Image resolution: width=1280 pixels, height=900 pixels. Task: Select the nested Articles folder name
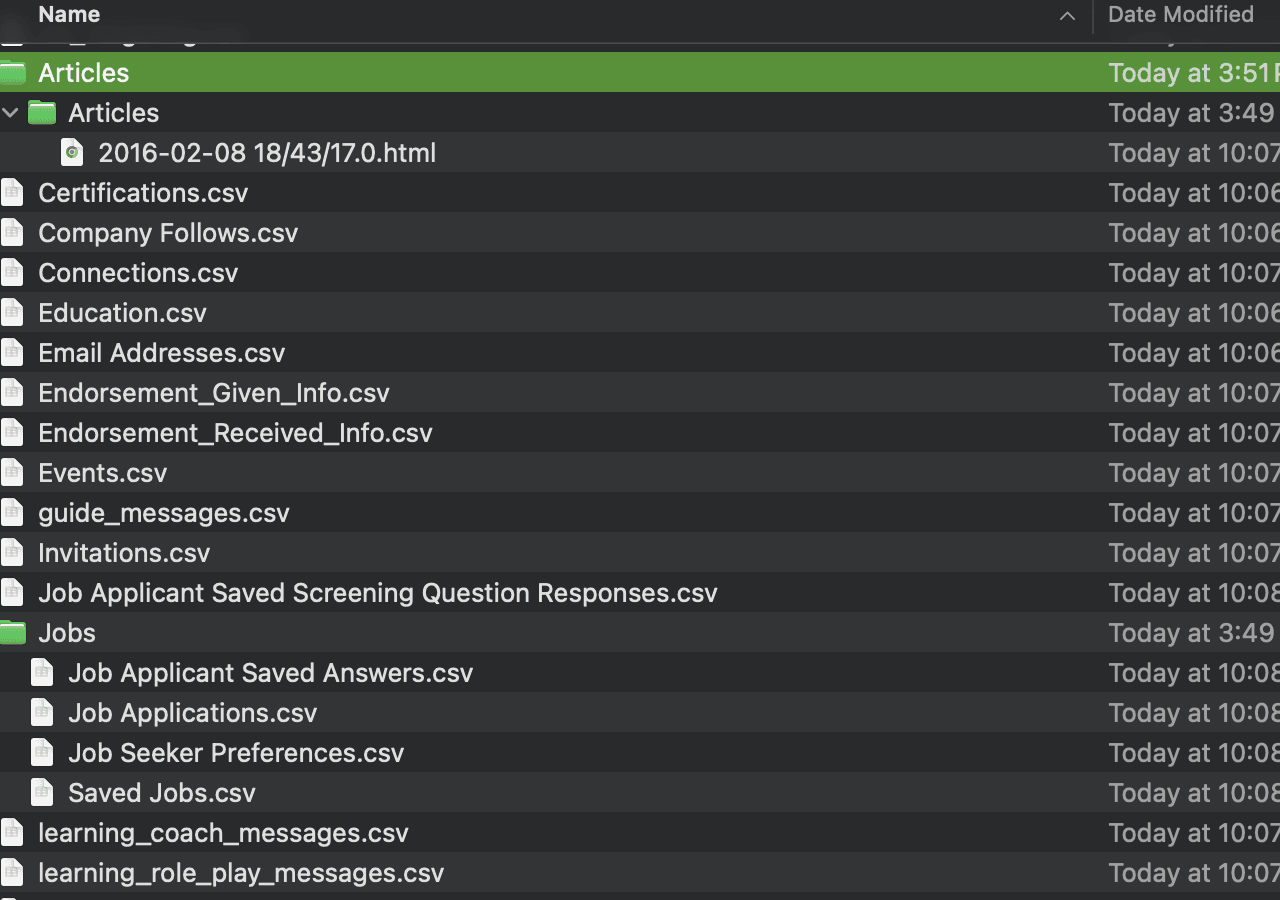pyautogui.click(x=114, y=113)
